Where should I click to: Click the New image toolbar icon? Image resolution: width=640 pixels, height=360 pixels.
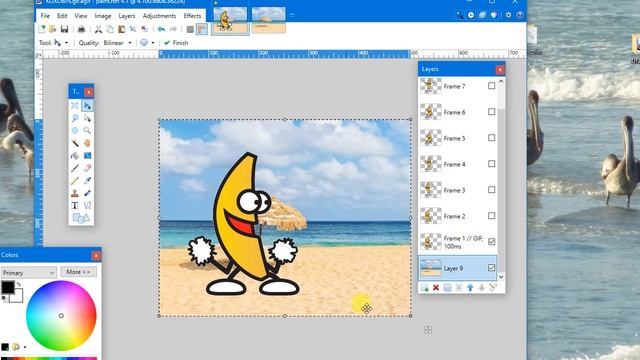[42, 29]
